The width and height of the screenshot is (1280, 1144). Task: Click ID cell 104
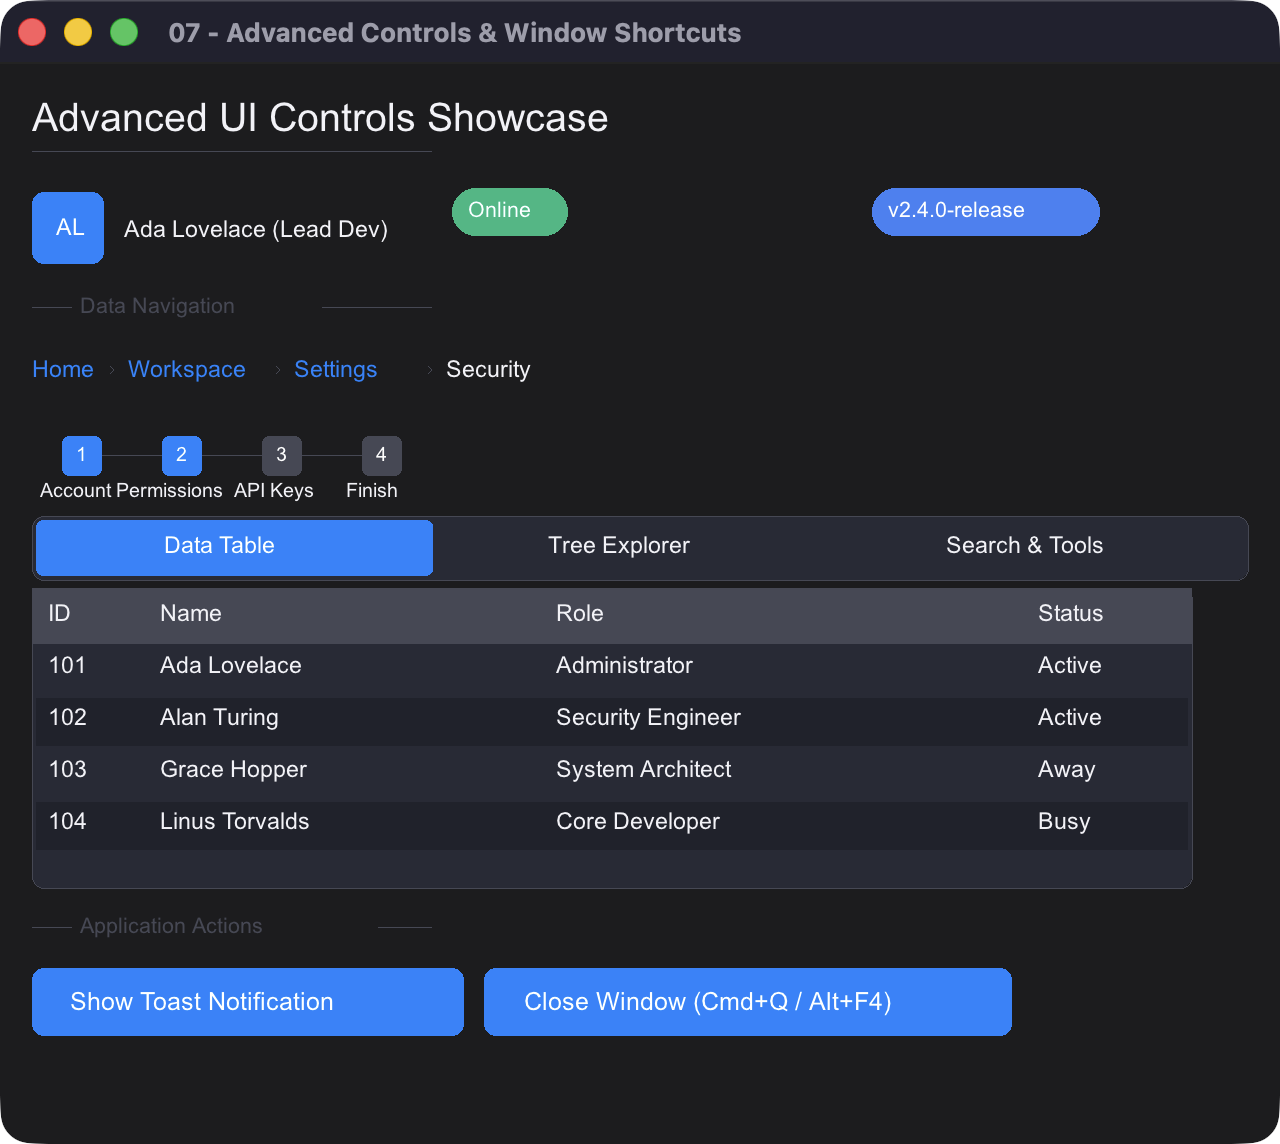[68, 822]
